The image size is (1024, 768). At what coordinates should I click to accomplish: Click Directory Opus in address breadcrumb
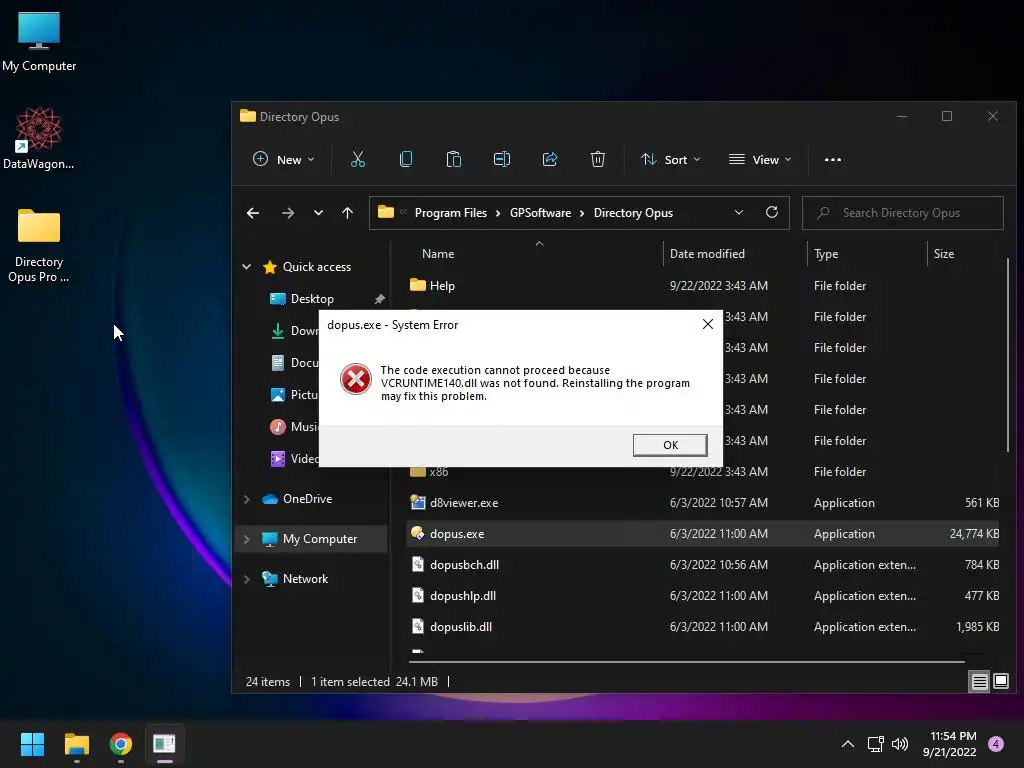[633, 213]
